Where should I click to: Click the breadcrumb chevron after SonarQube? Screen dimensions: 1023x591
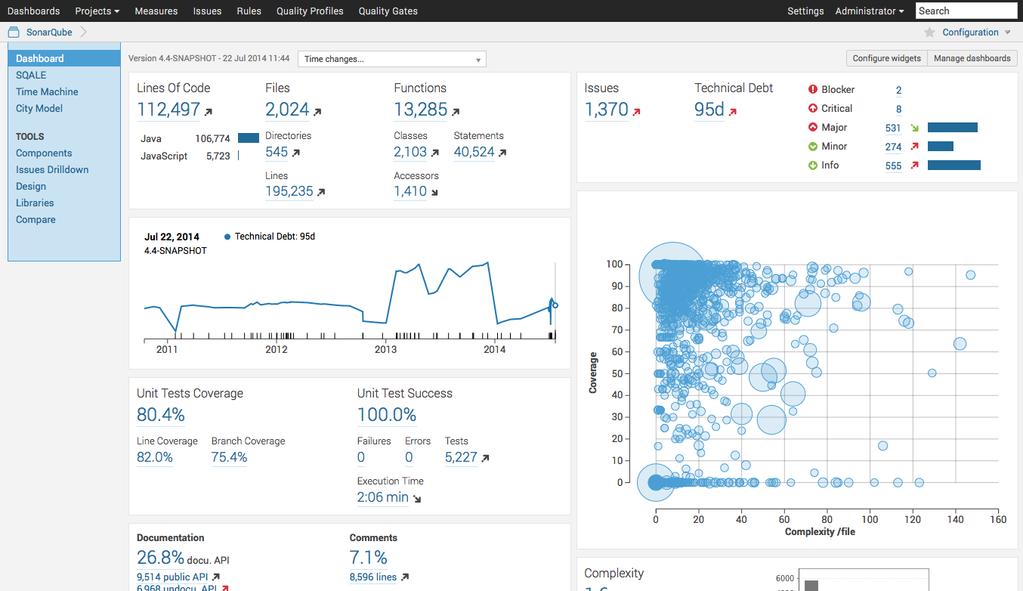point(84,32)
